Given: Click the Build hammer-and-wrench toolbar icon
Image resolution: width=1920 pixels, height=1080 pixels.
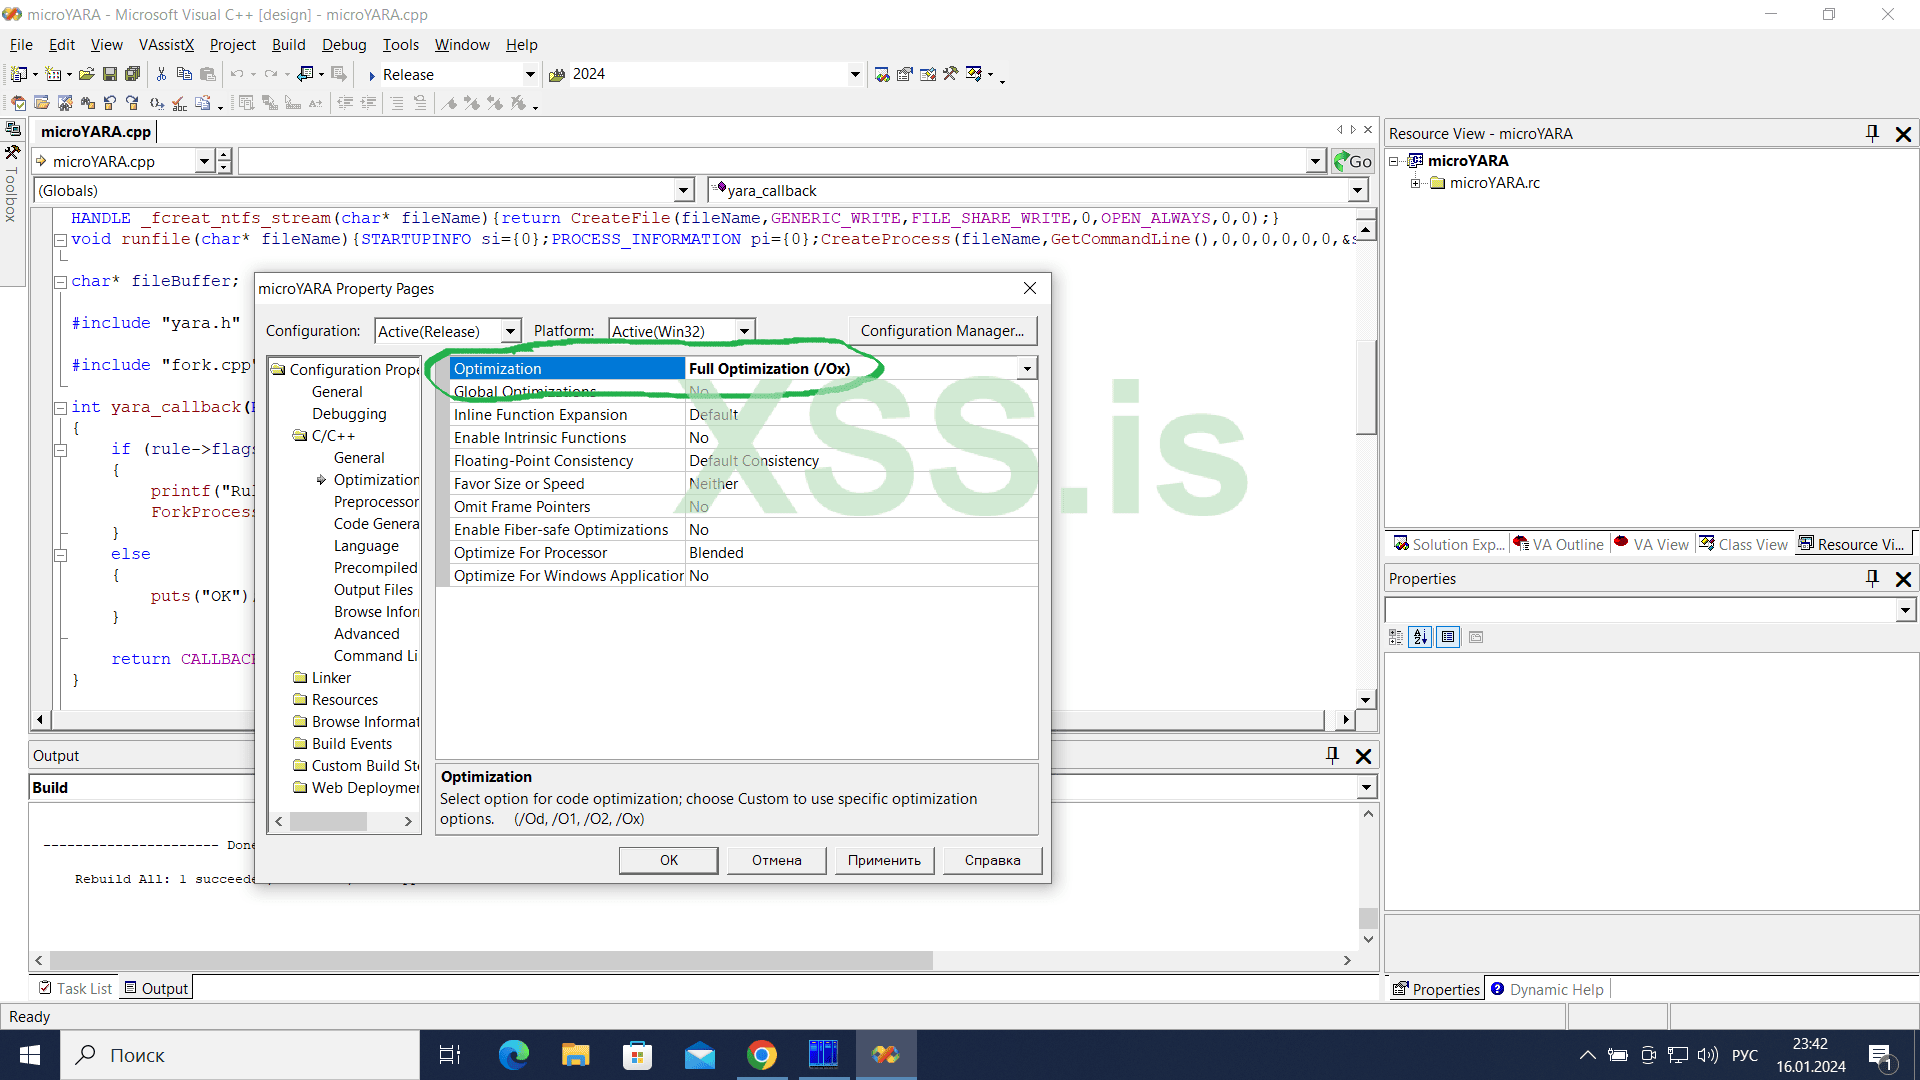Looking at the screenshot, I should coord(950,73).
